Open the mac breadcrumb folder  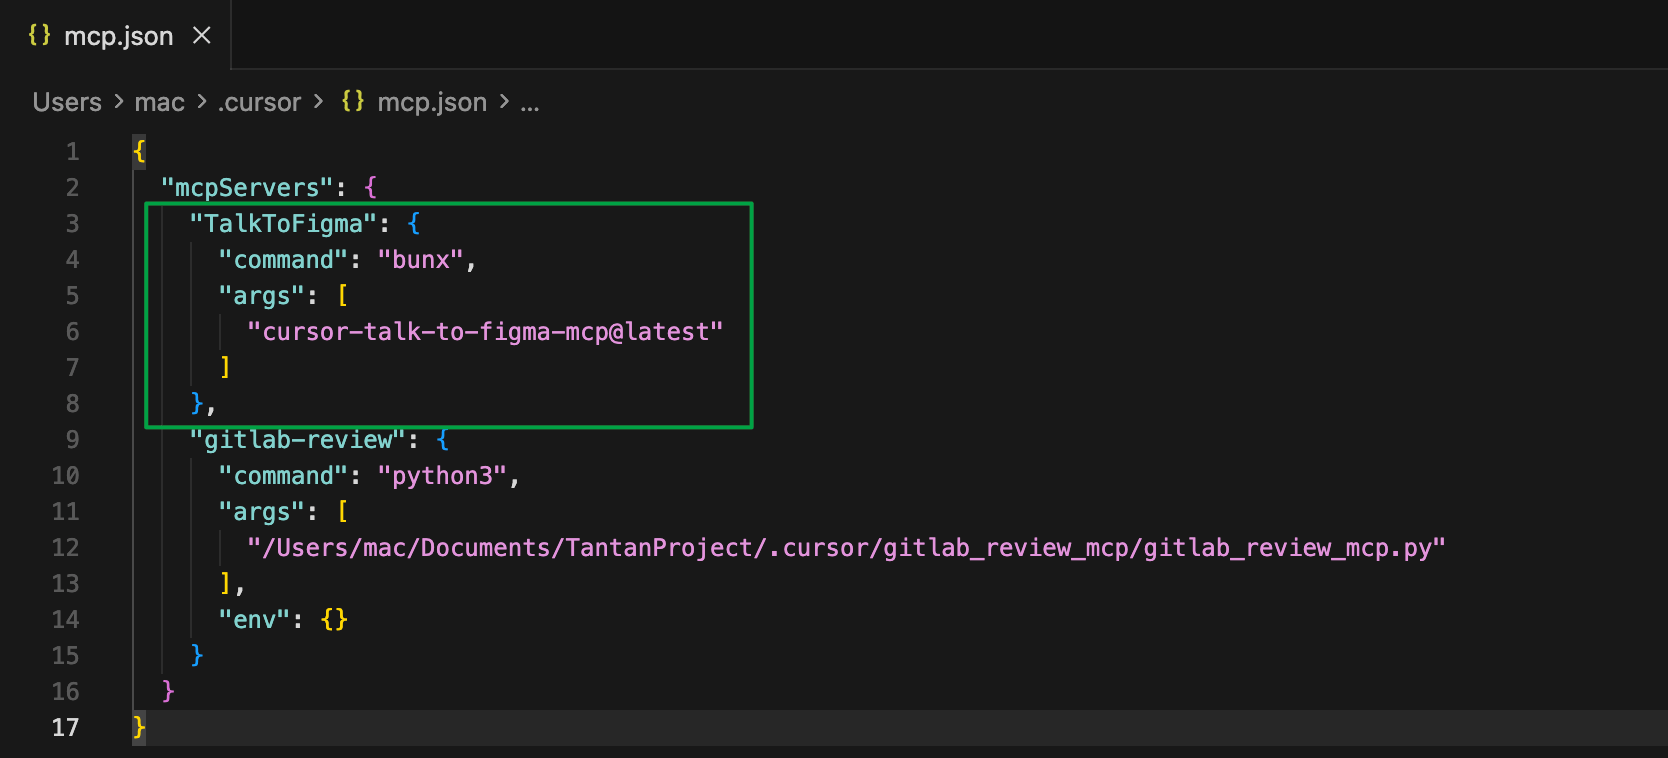(159, 102)
